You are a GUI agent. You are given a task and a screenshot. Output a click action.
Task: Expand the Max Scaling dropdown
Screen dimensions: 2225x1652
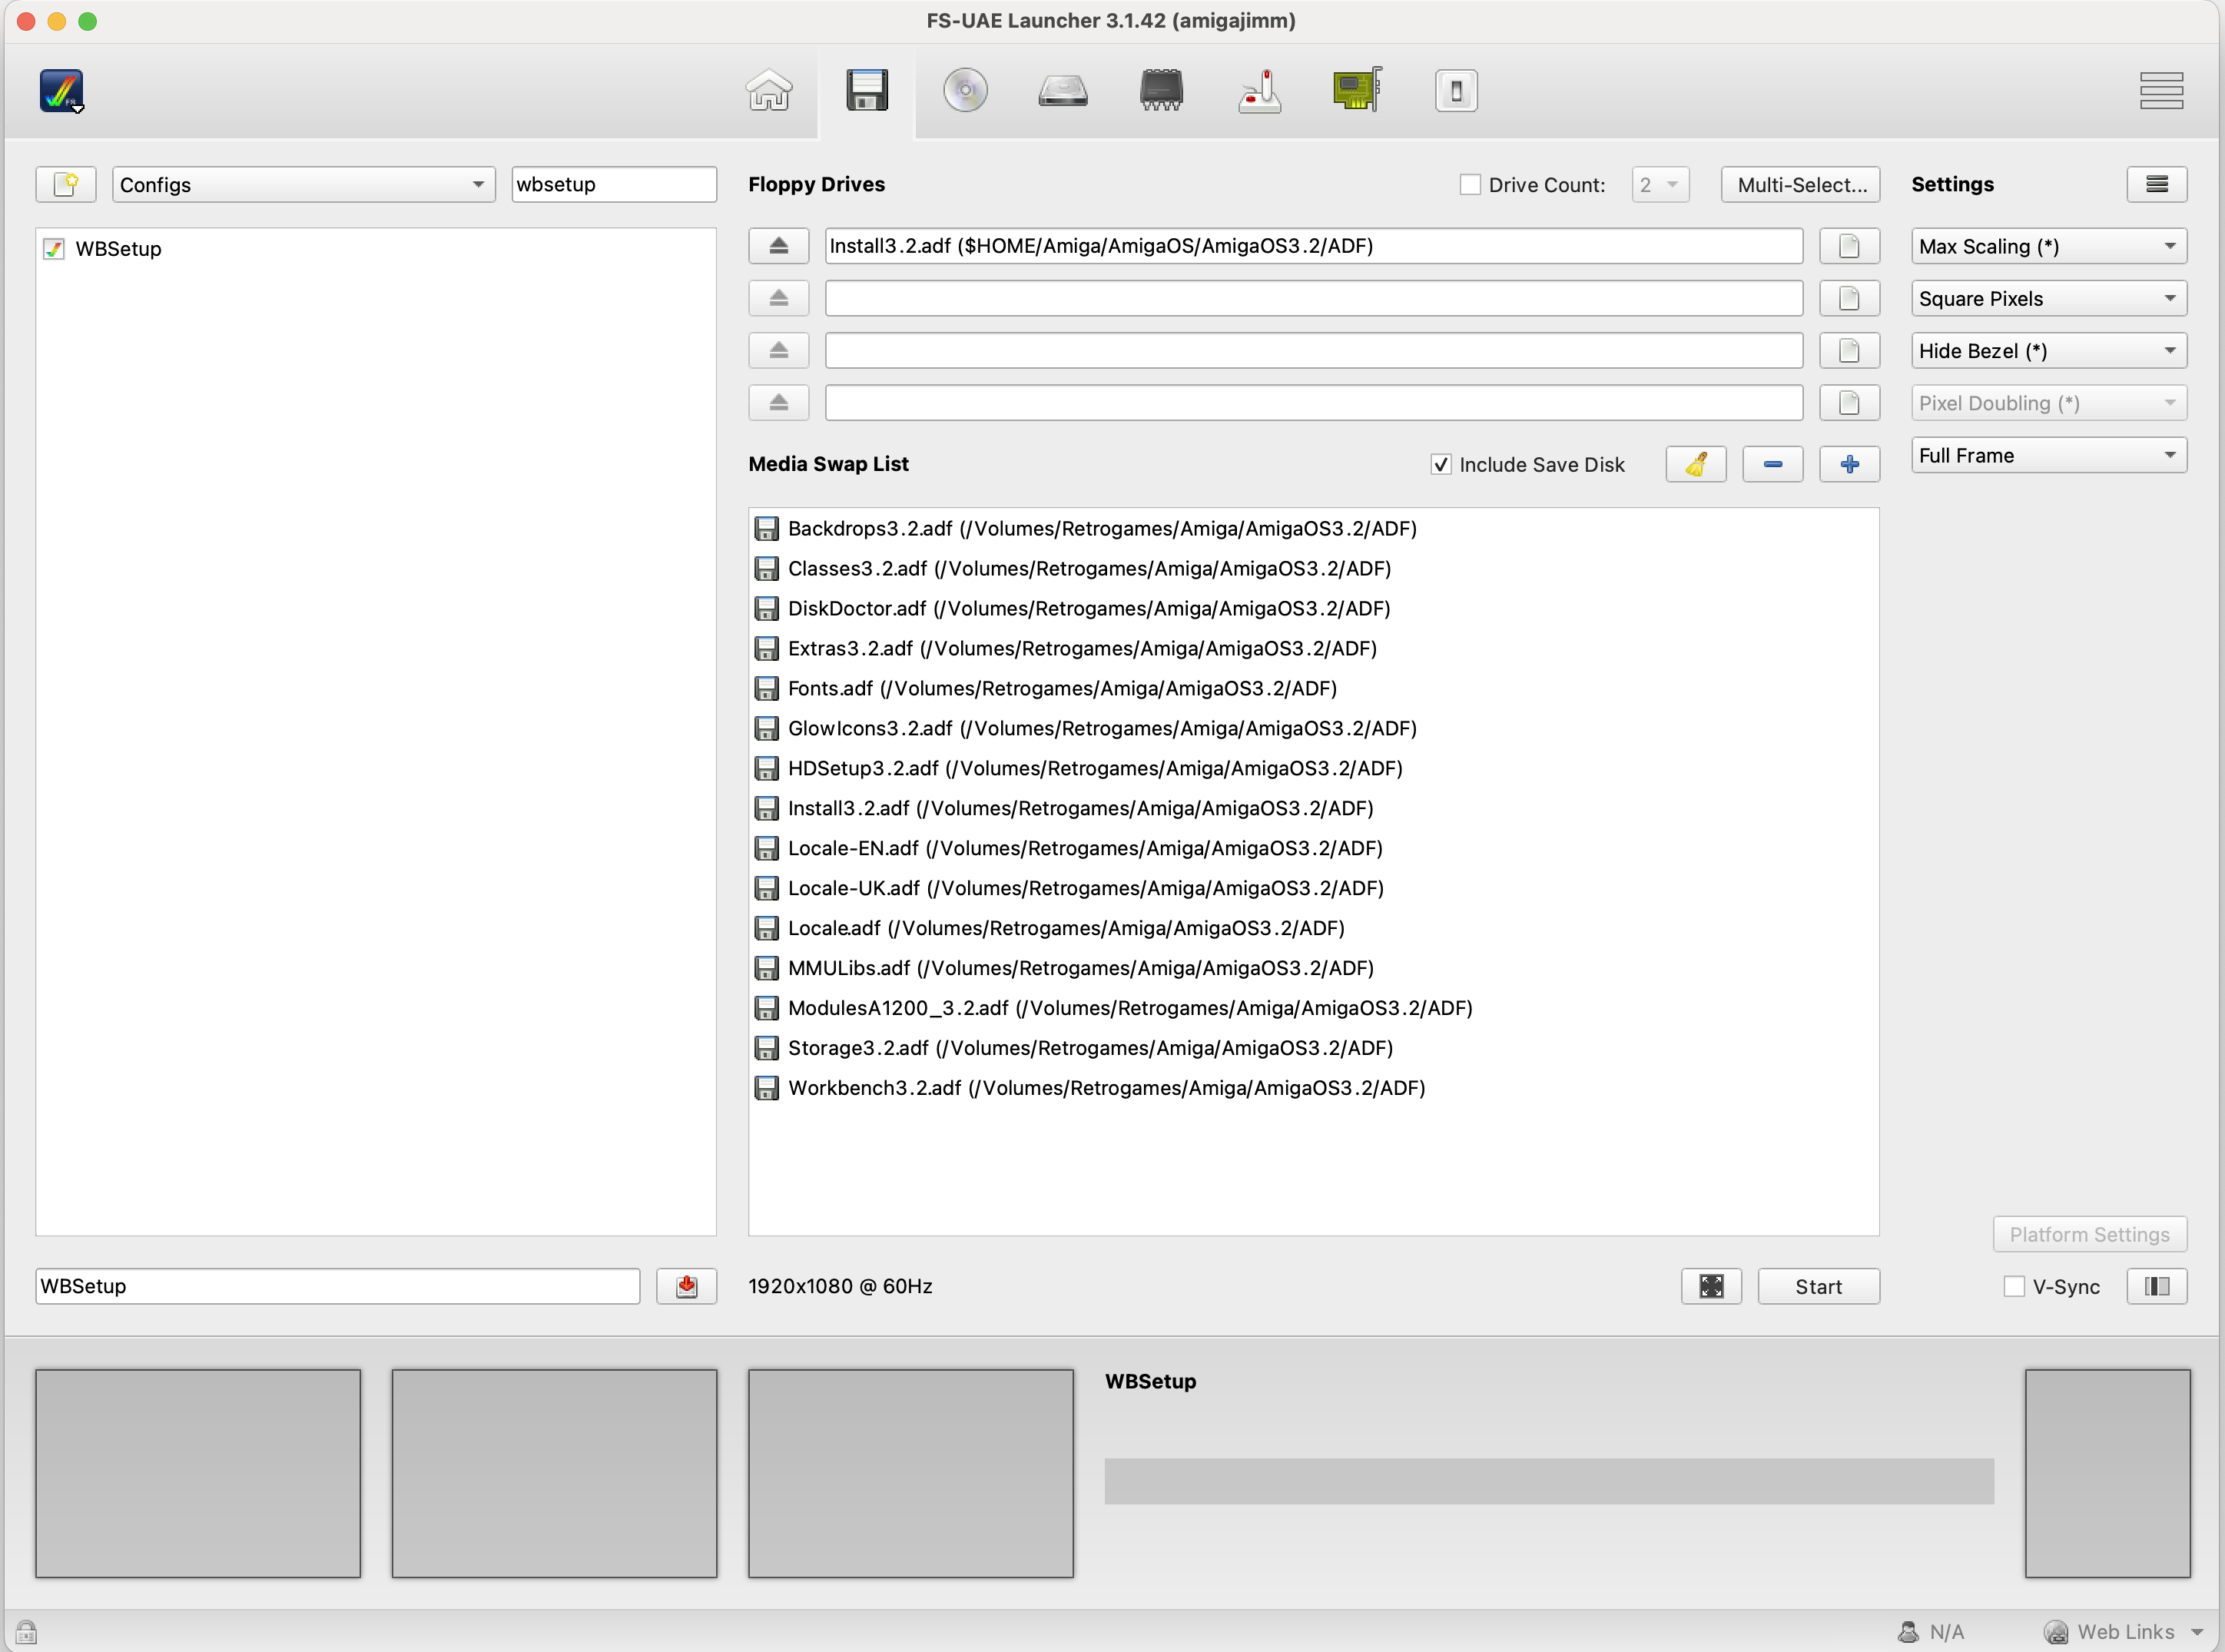2047,247
